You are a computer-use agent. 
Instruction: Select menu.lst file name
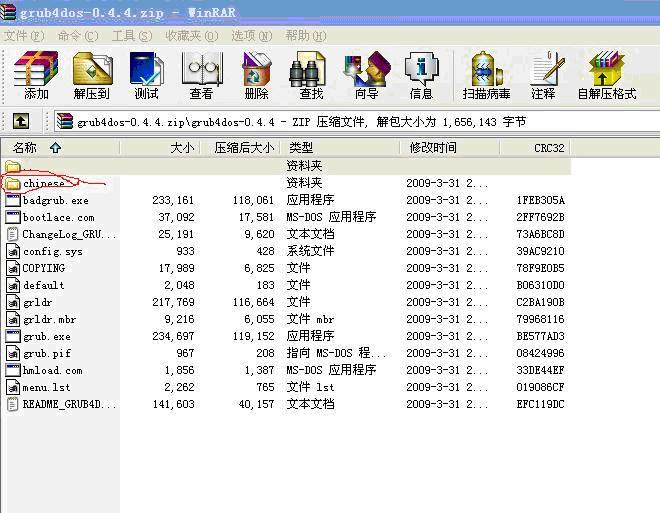(46, 387)
